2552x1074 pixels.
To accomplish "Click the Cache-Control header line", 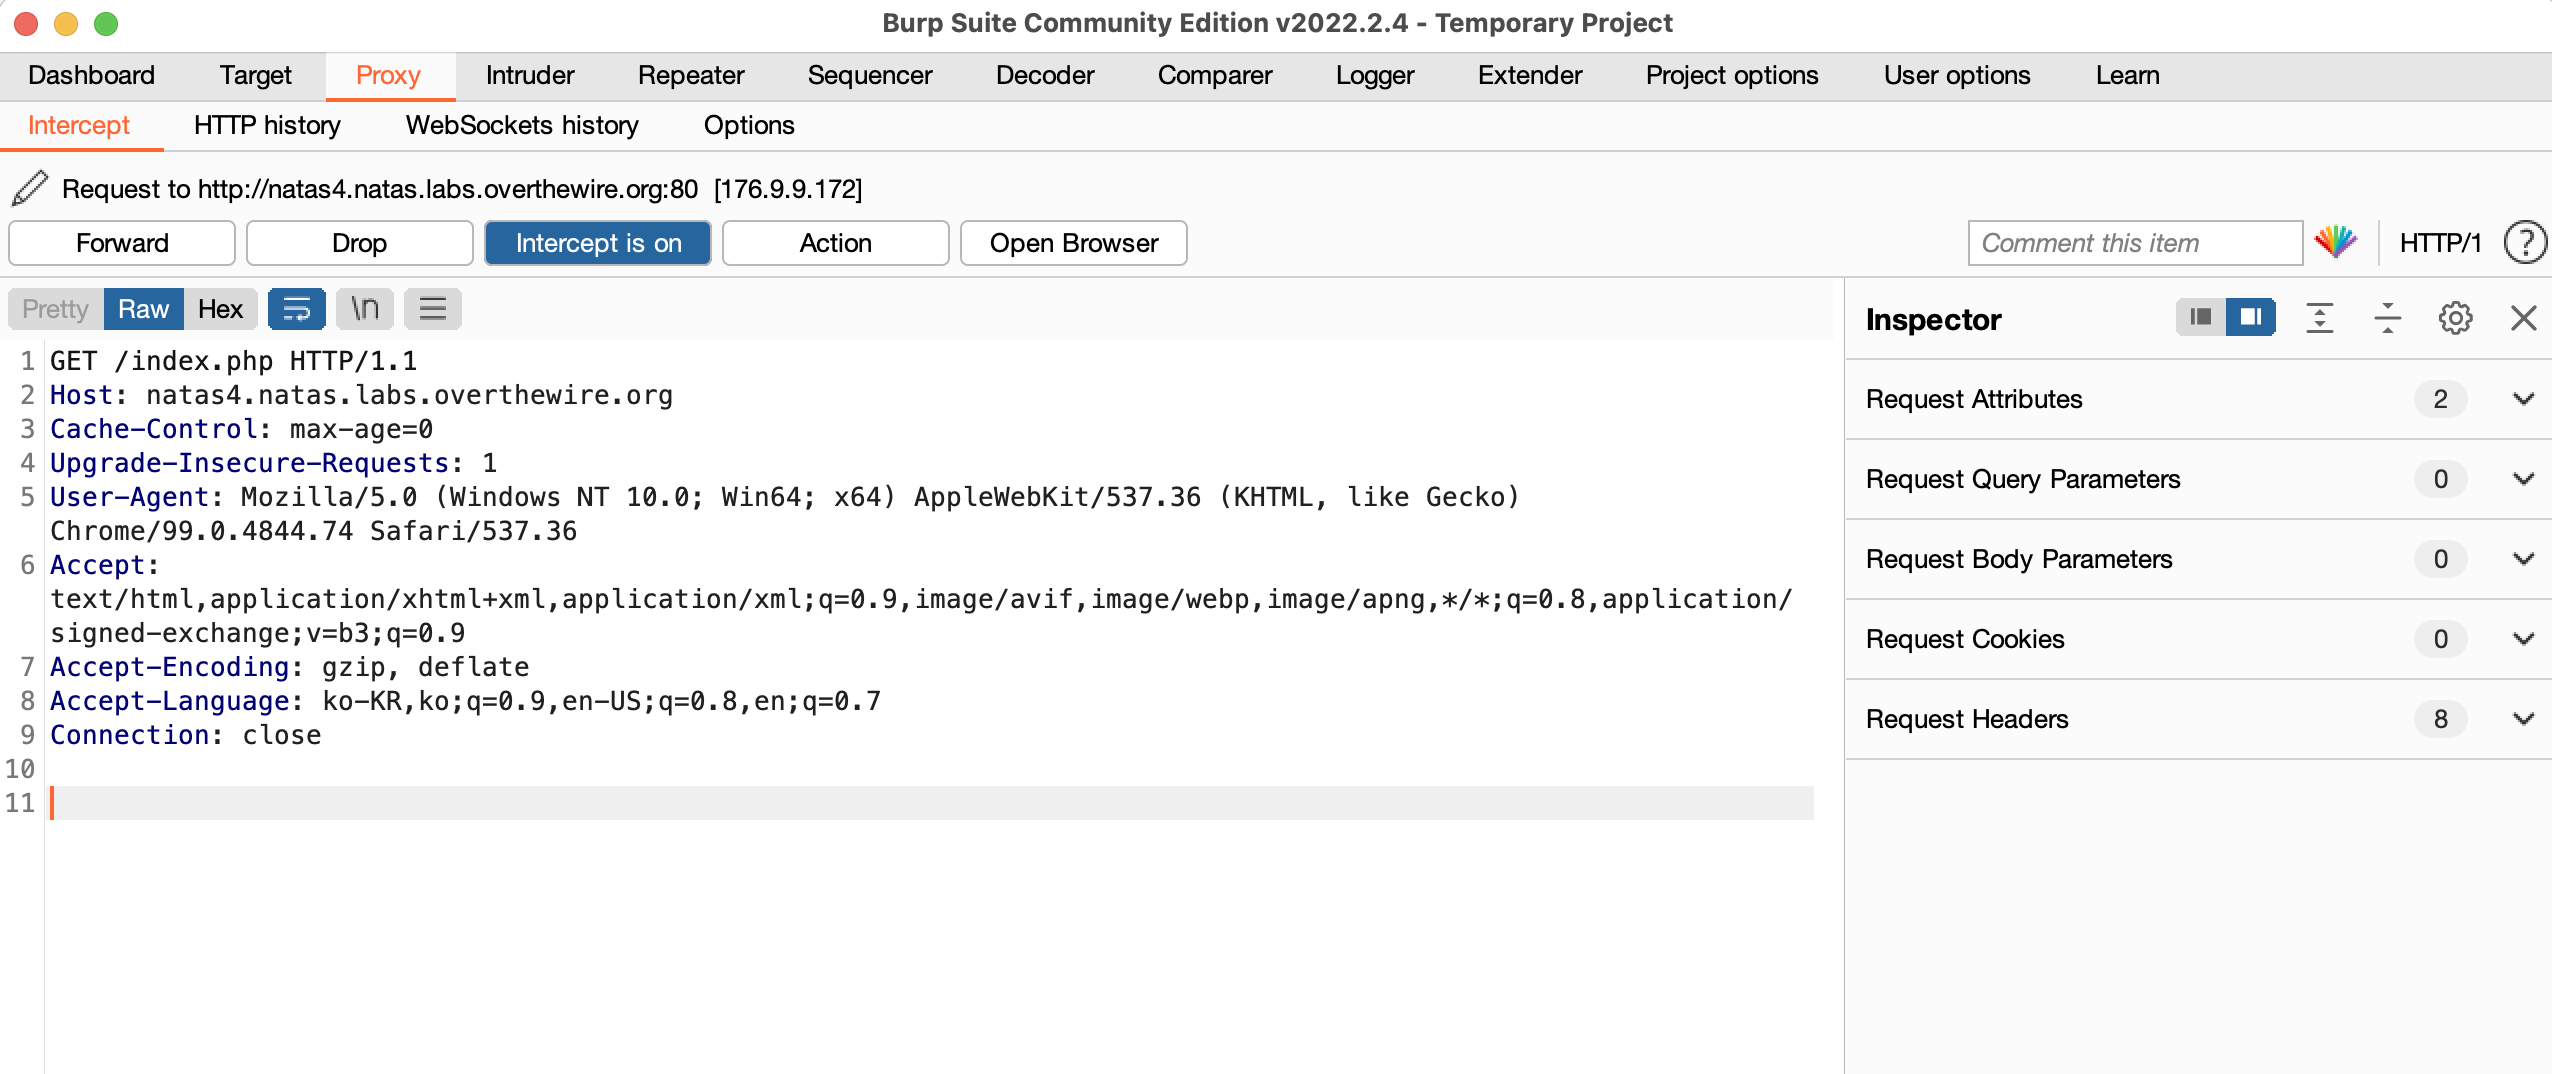I will 242,429.
